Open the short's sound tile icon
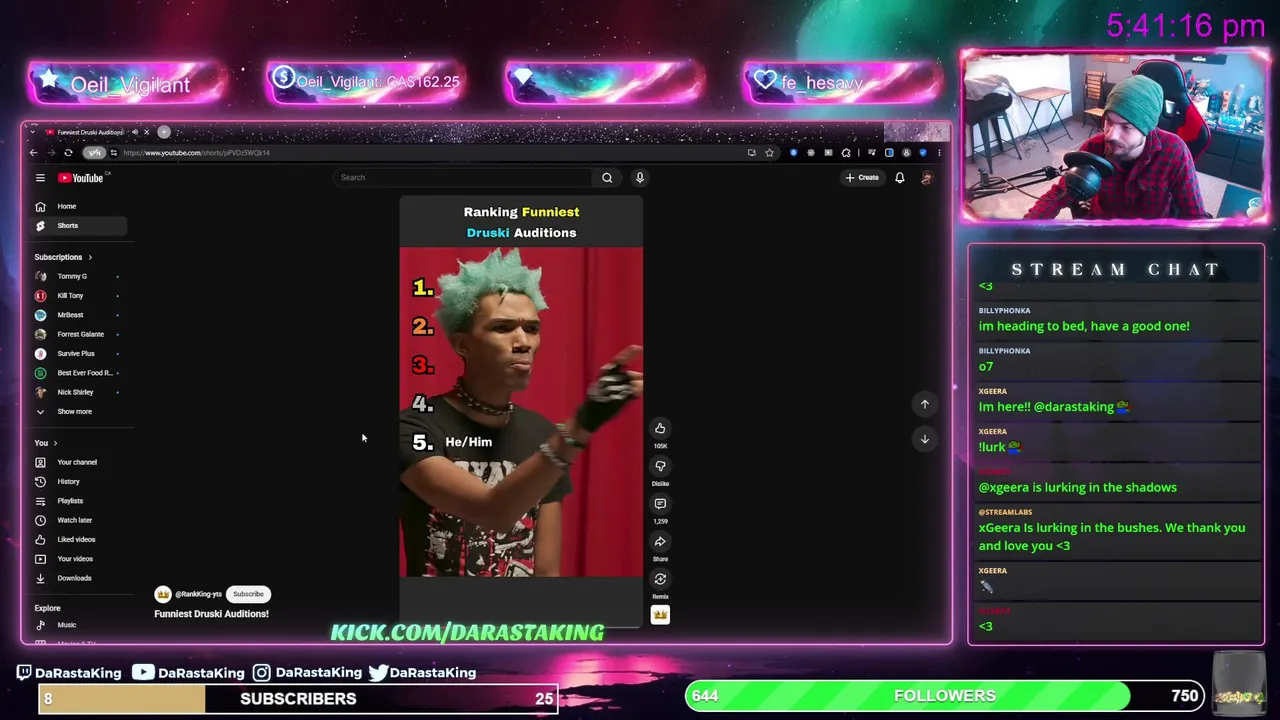The height and width of the screenshot is (720, 1280). 660,615
